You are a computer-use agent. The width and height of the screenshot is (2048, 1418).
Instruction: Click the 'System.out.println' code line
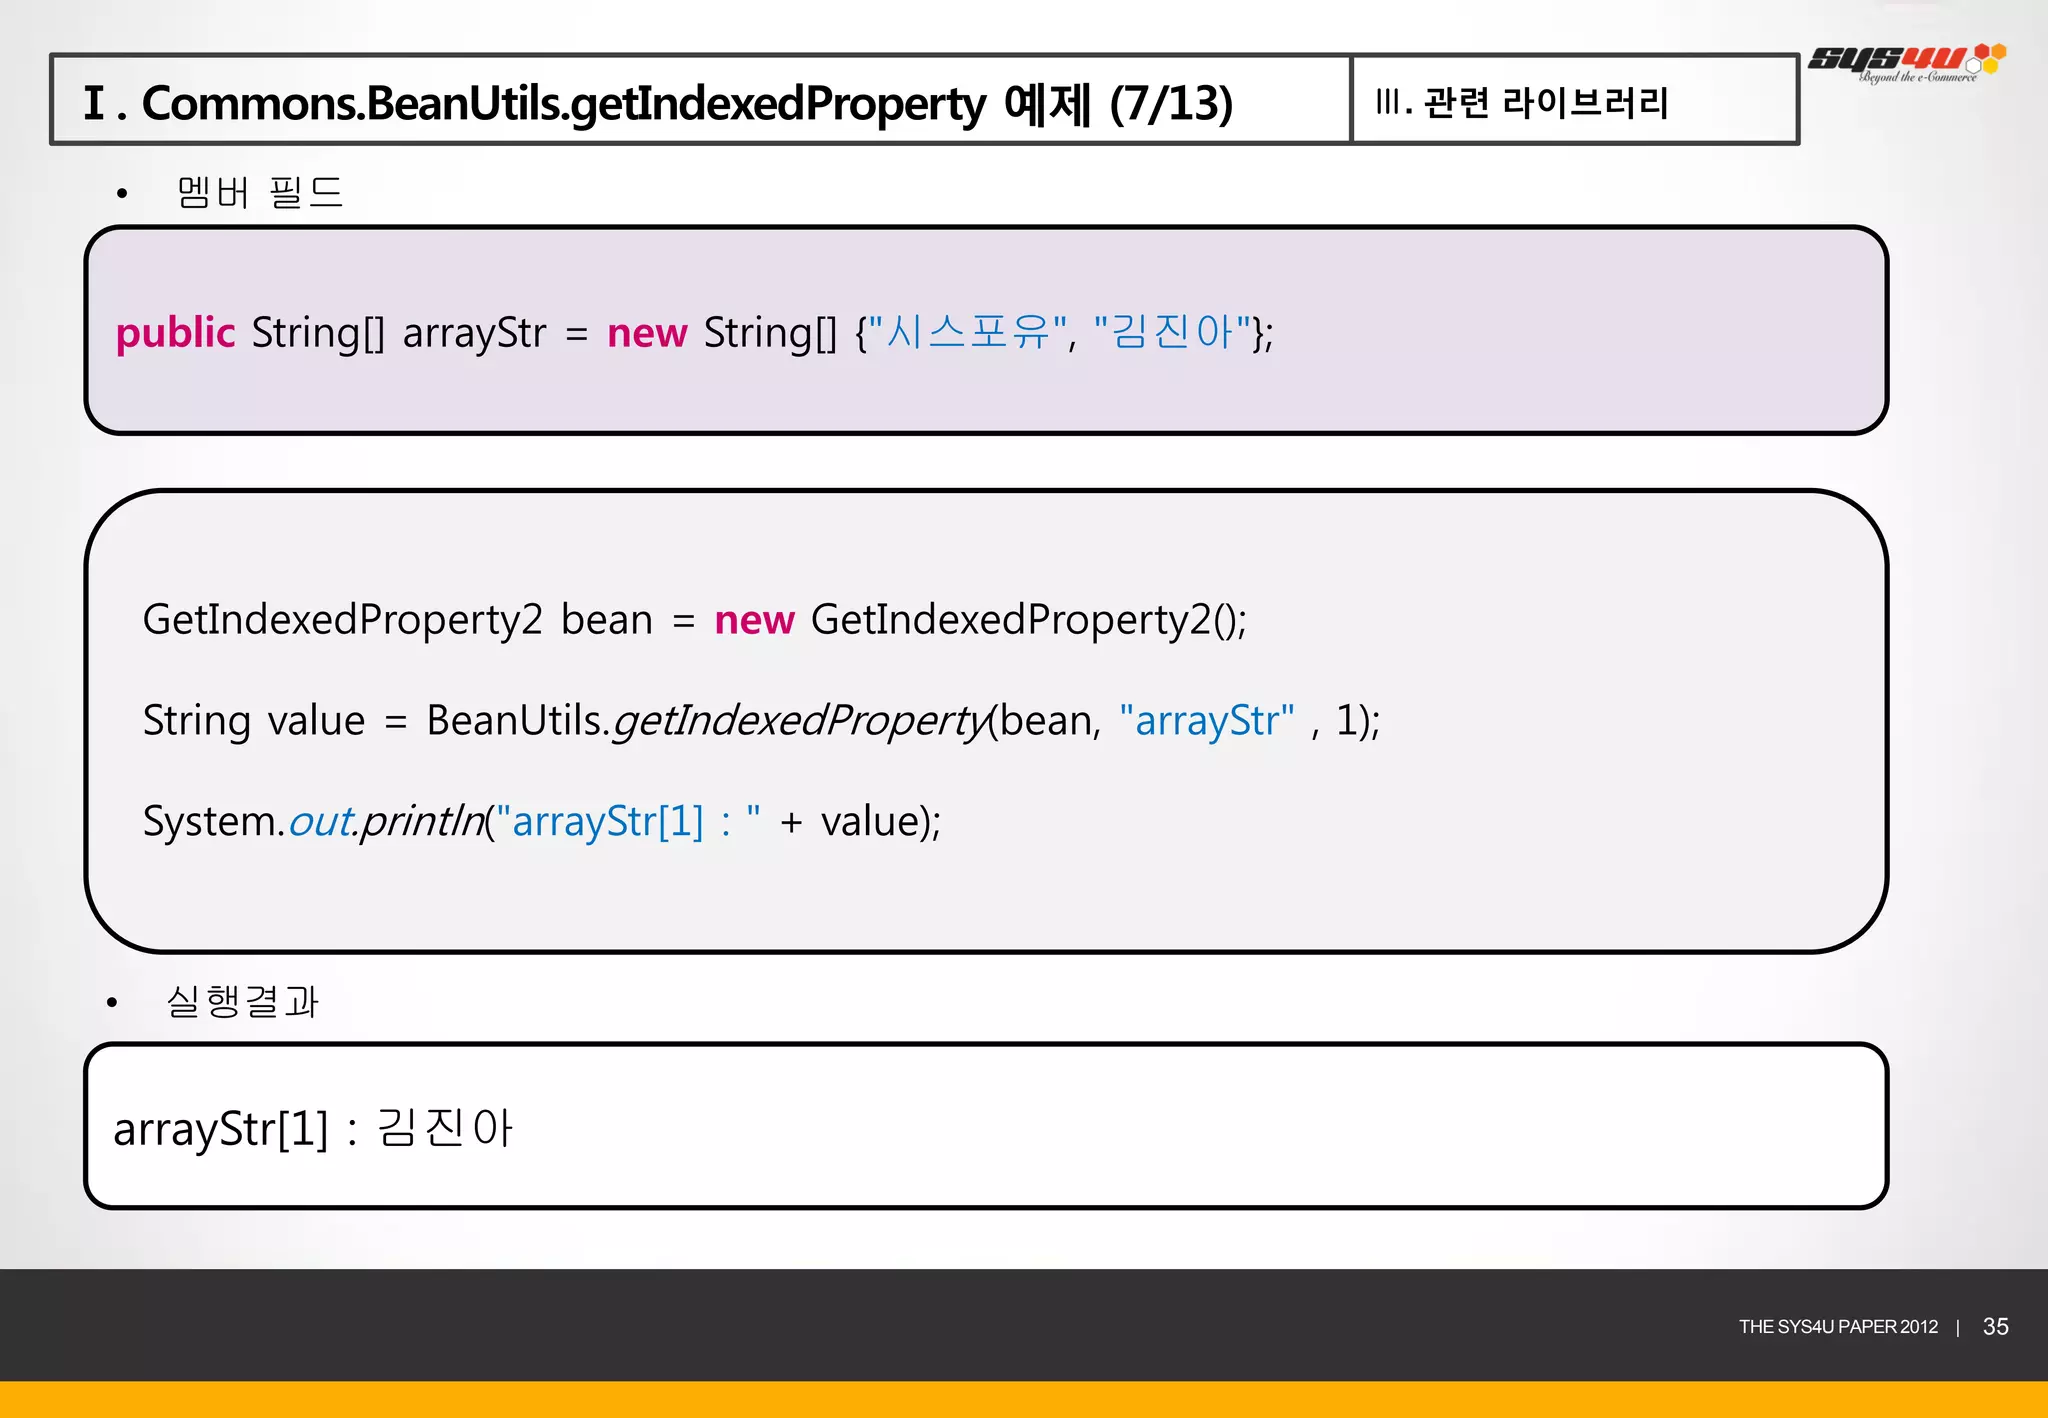[x=542, y=821]
